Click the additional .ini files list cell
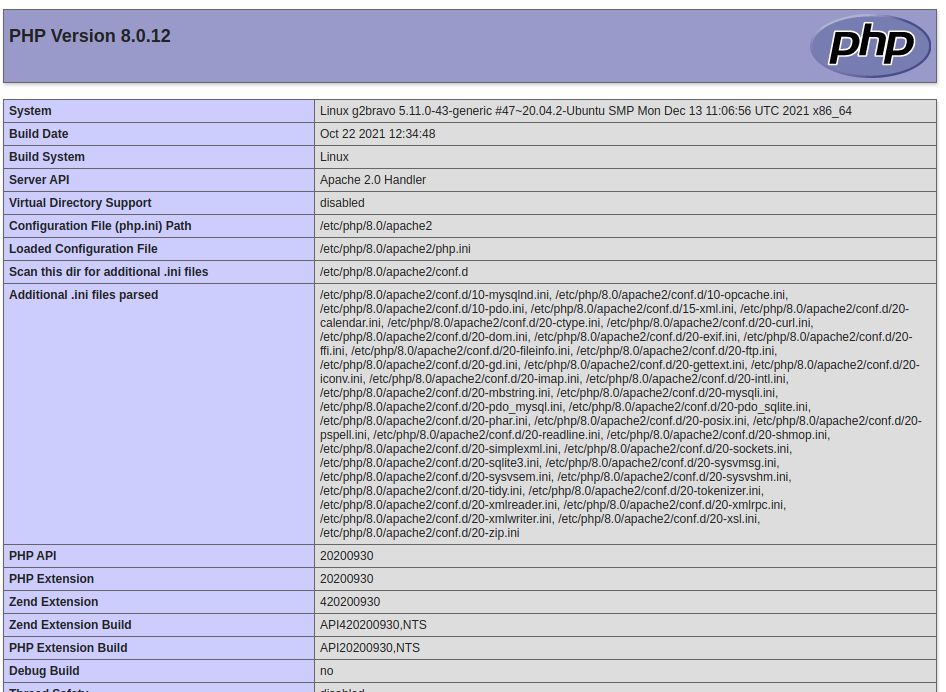 [625, 414]
